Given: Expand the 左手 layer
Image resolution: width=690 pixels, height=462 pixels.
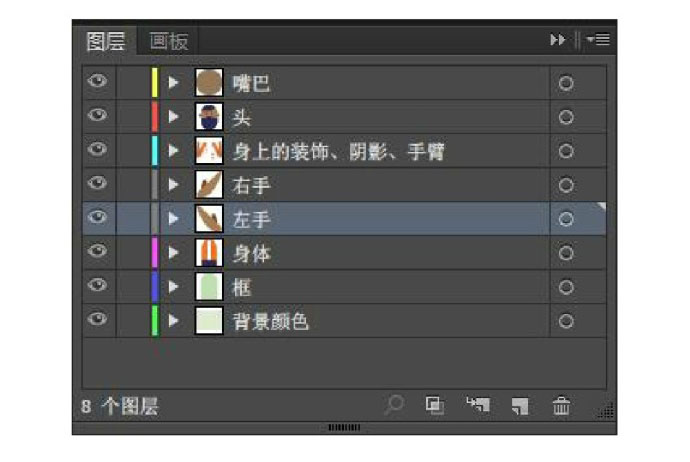Looking at the screenshot, I should [173, 219].
